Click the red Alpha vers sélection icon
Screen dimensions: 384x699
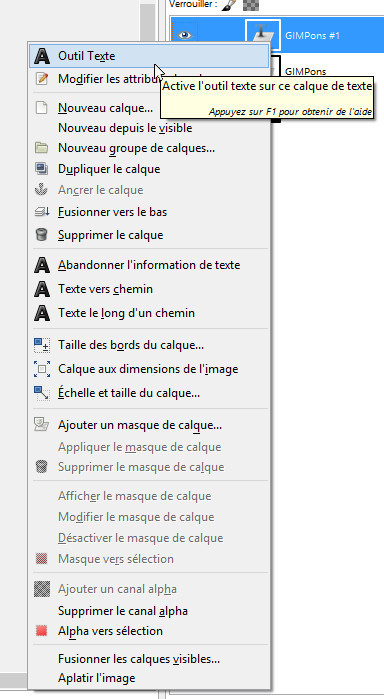click(x=41, y=631)
